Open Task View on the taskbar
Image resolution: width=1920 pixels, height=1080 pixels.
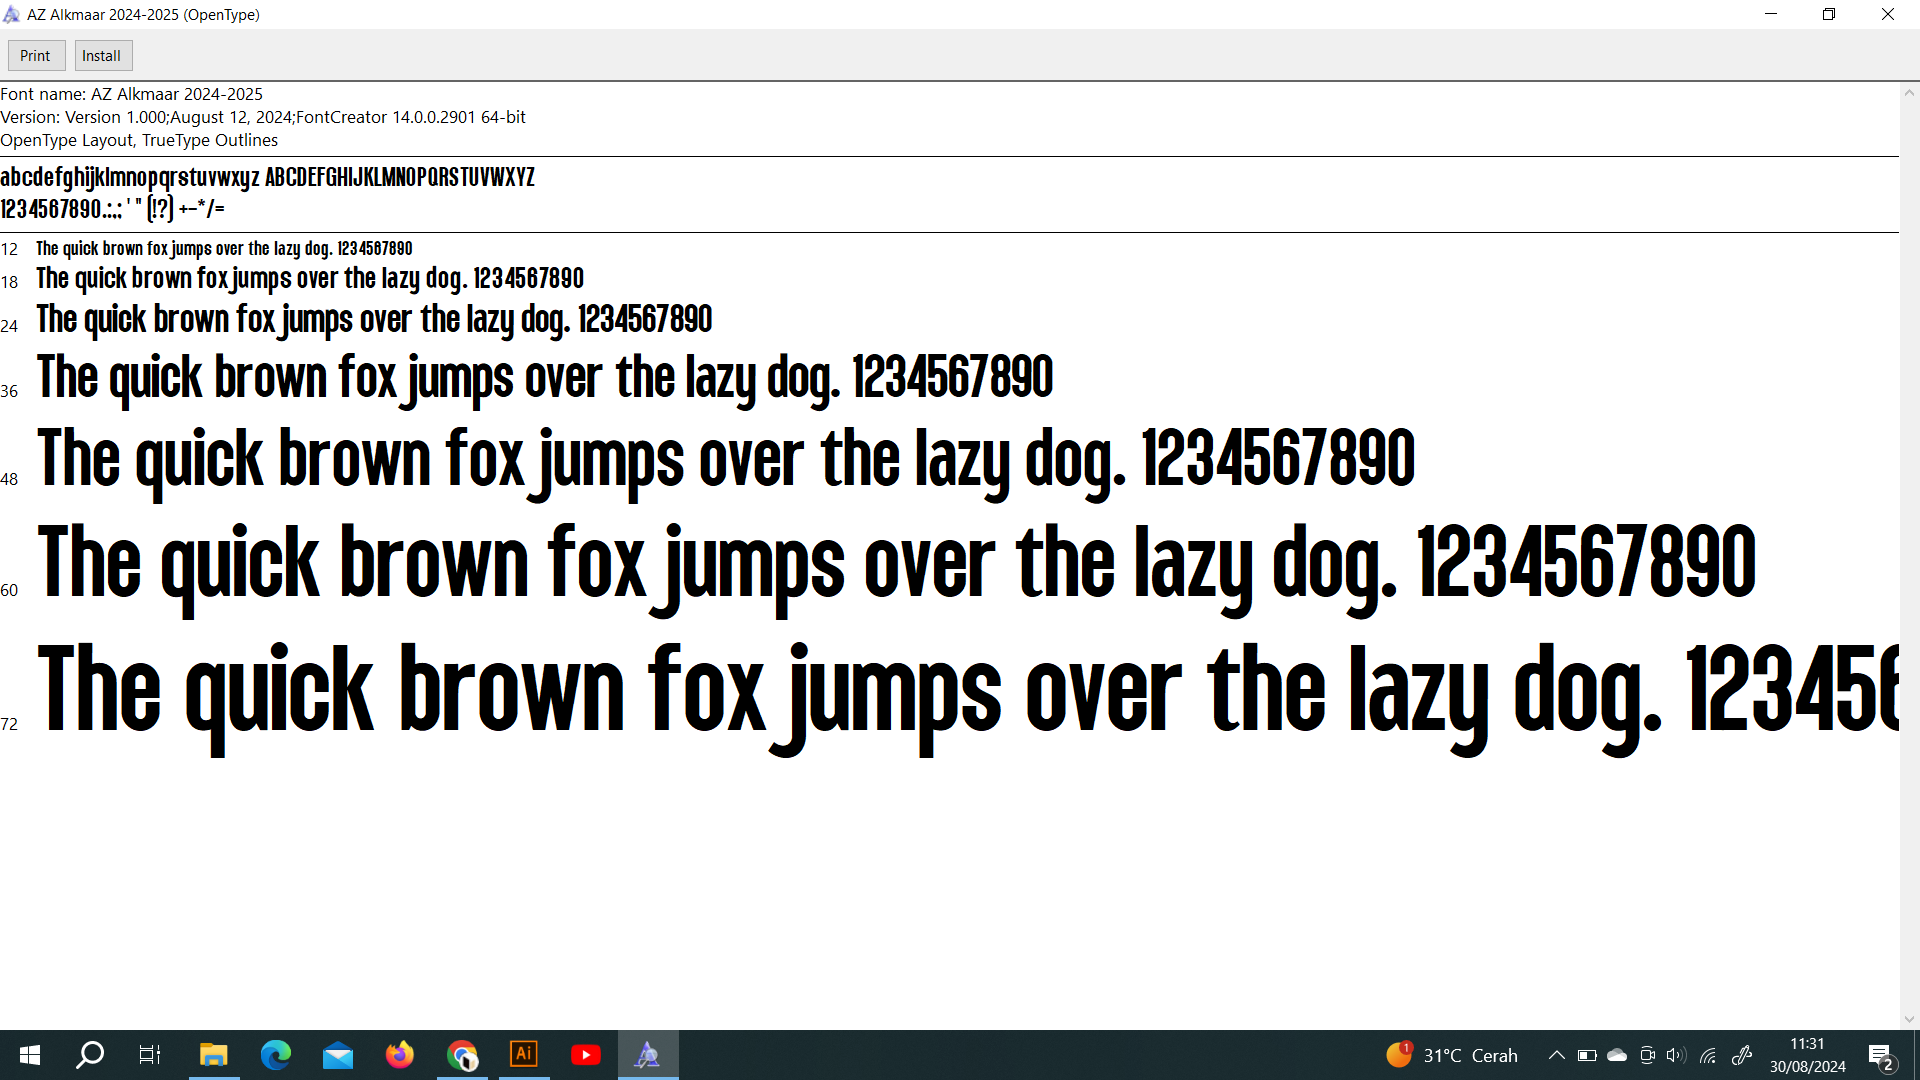150,1055
